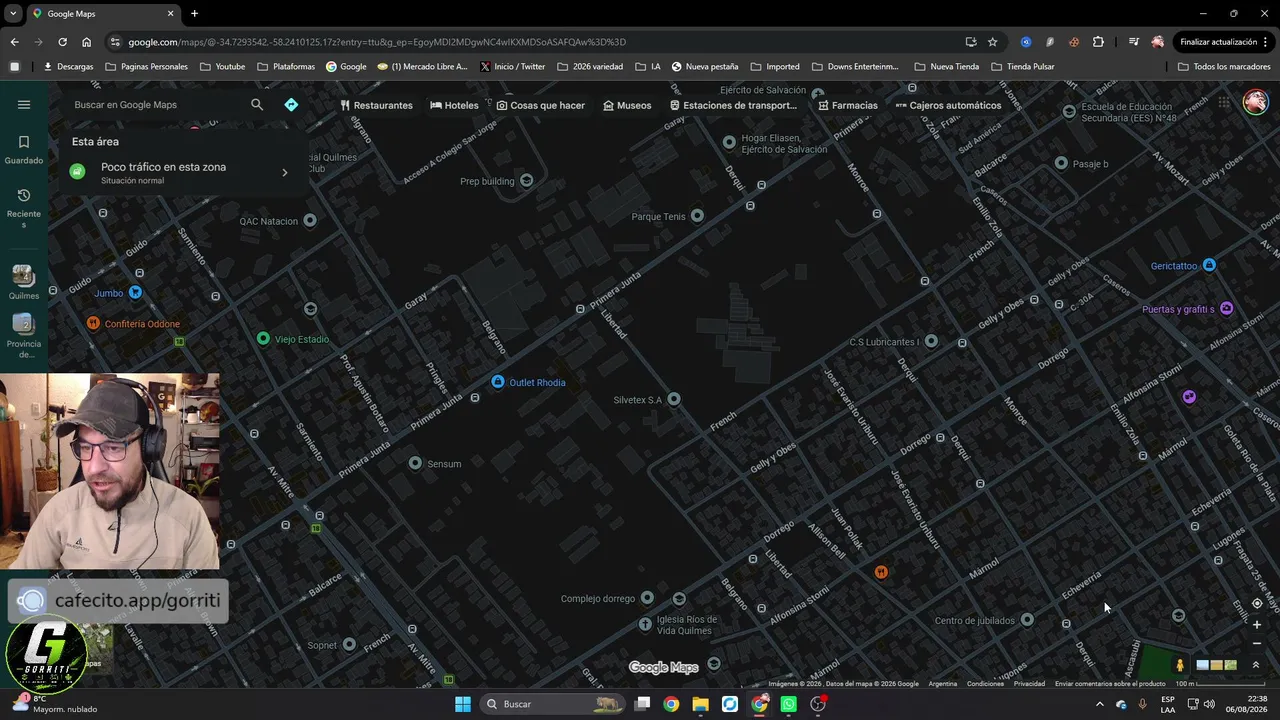Open the Windows Start menu

coord(463,704)
